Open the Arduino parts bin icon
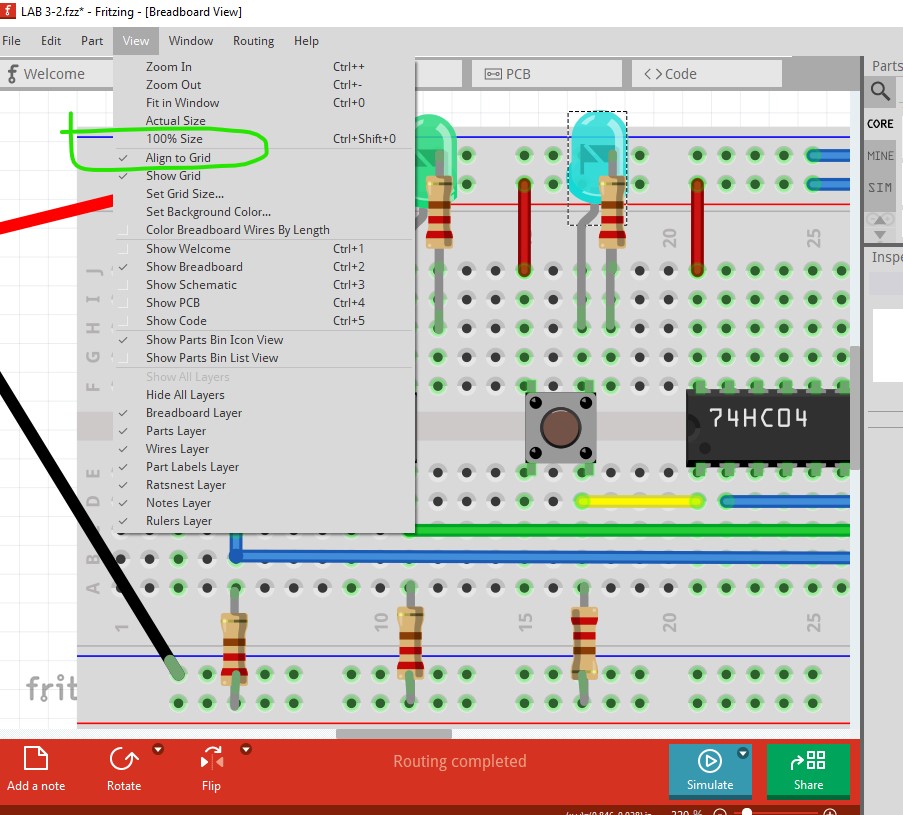The image size is (903, 815). (880, 219)
